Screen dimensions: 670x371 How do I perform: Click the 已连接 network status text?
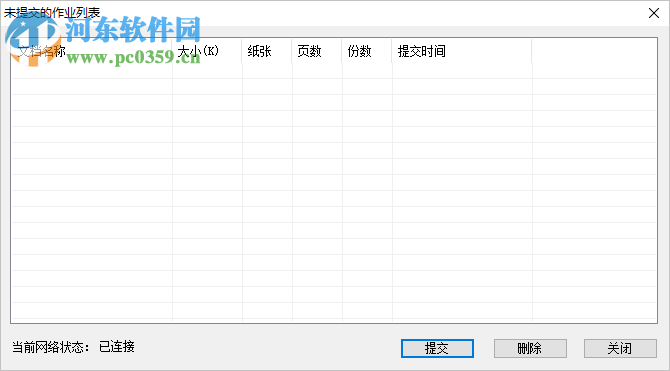pos(117,347)
